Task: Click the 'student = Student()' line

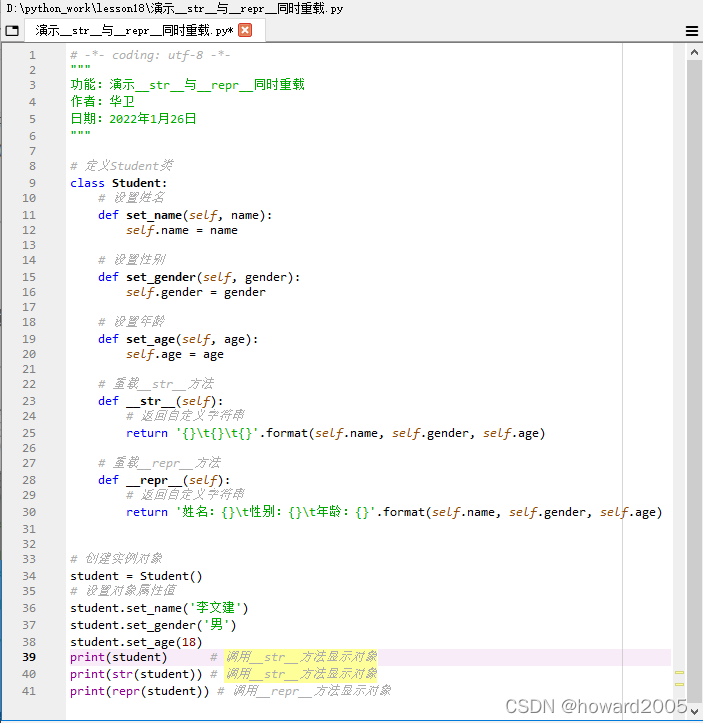Action: tap(136, 576)
